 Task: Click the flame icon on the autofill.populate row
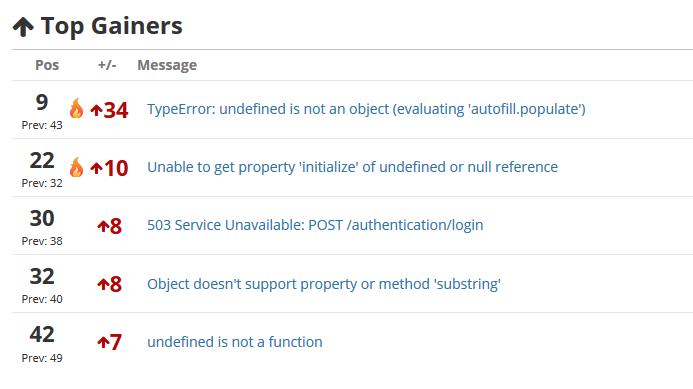point(76,108)
